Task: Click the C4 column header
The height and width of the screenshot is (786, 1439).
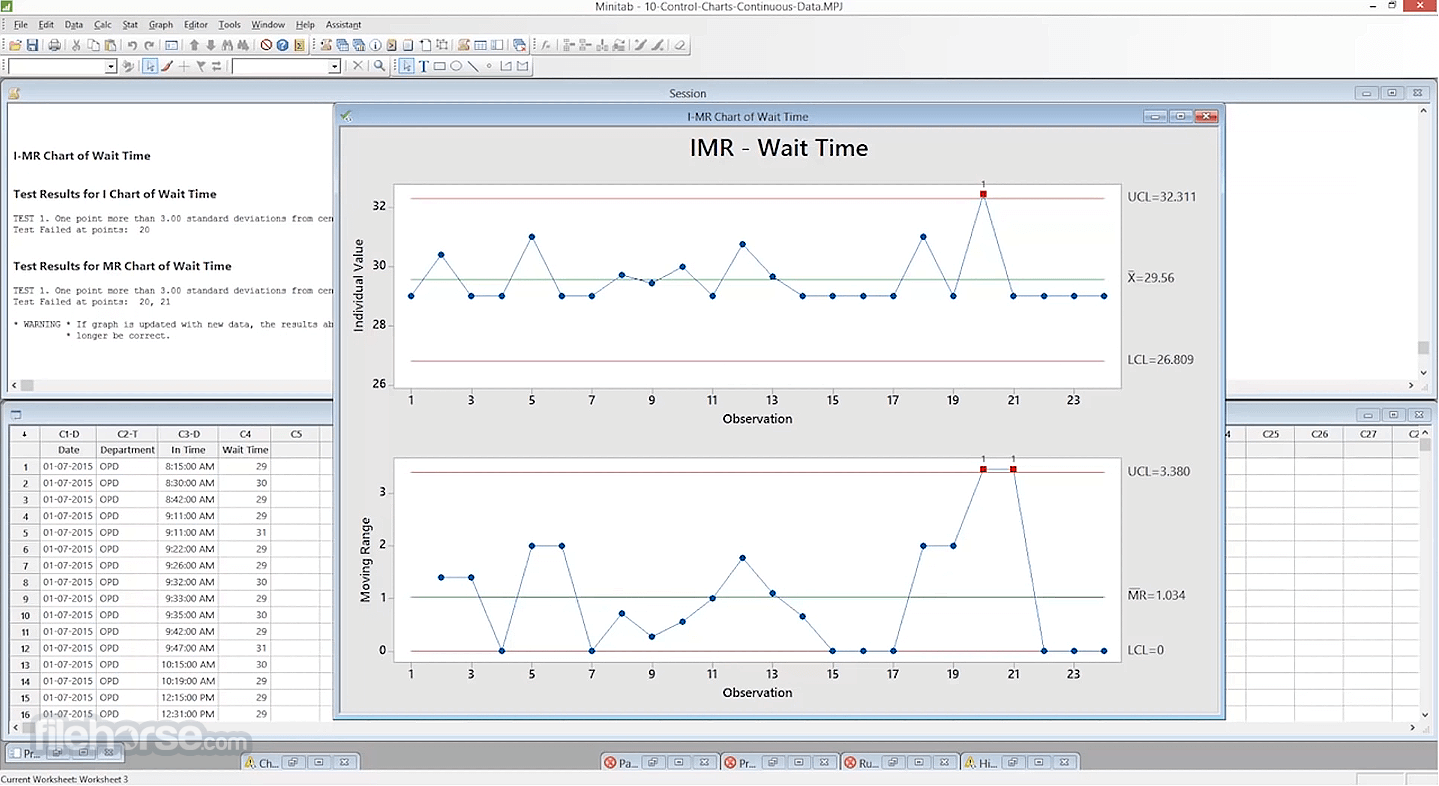Action: pos(245,434)
